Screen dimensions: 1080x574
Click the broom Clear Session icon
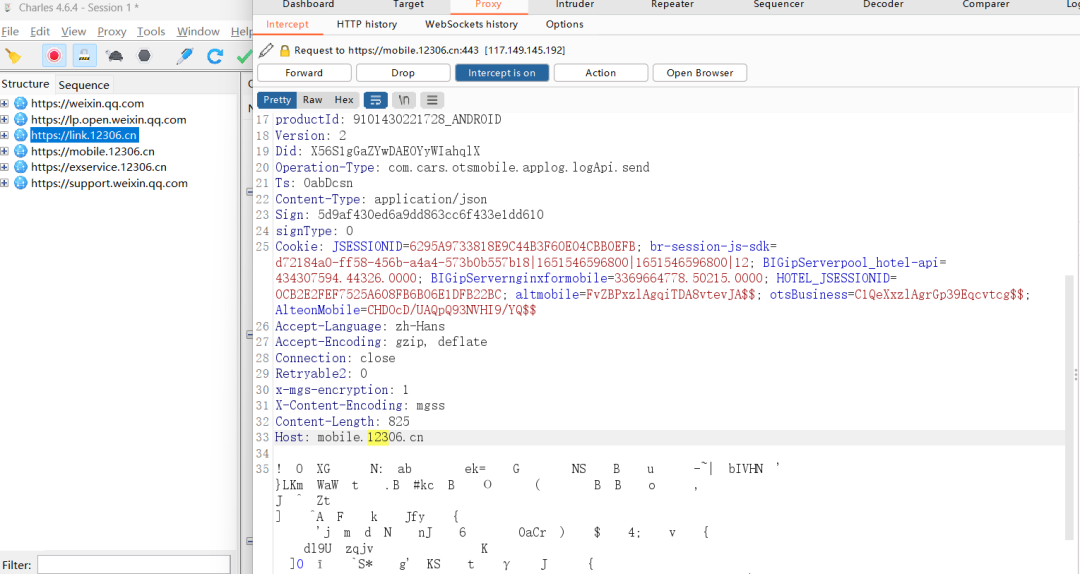click(x=13, y=56)
